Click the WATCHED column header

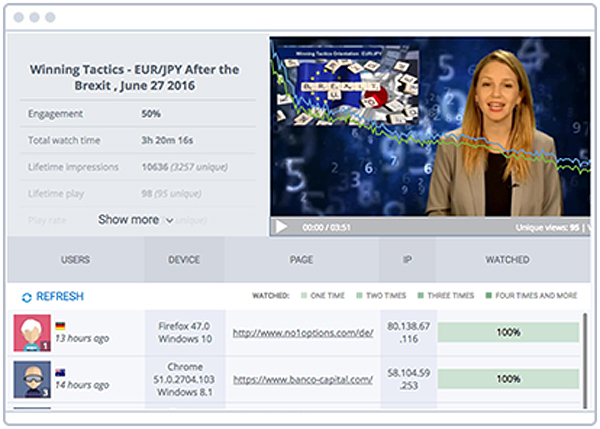pyautogui.click(x=507, y=260)
